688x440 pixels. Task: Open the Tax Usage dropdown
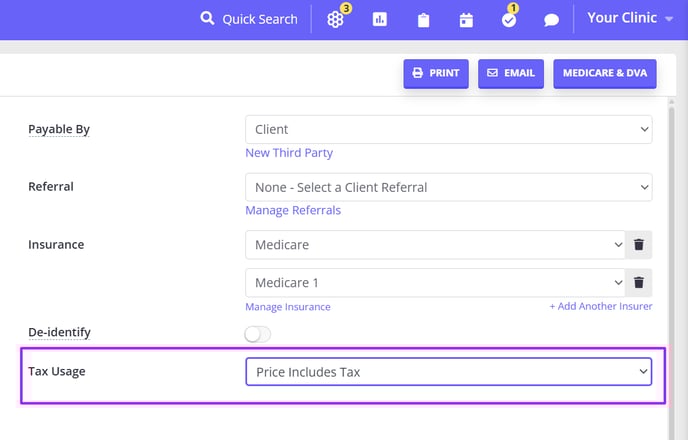[x=448, y=372]
